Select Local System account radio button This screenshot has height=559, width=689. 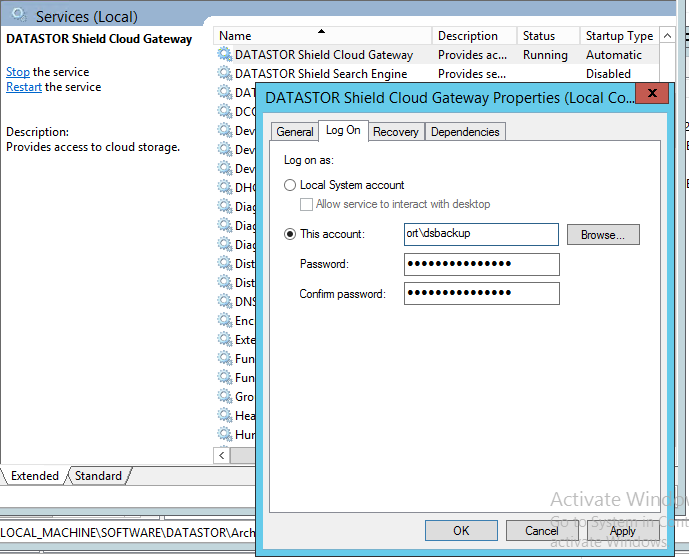pos(290,185)
